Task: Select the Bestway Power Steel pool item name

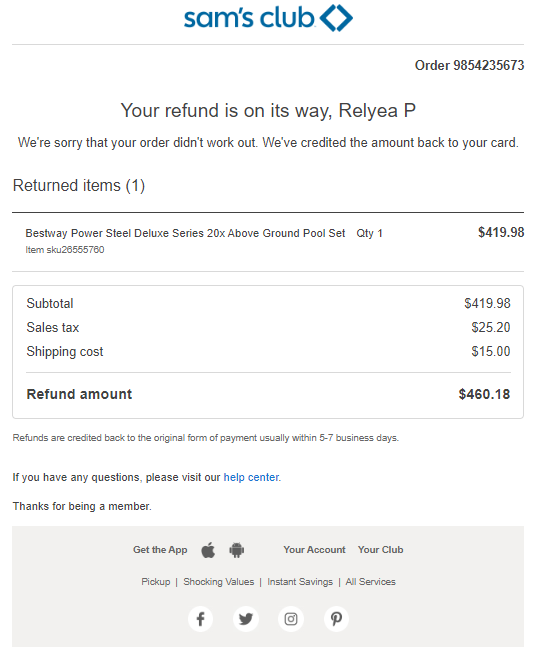Action: coord(185,233)
